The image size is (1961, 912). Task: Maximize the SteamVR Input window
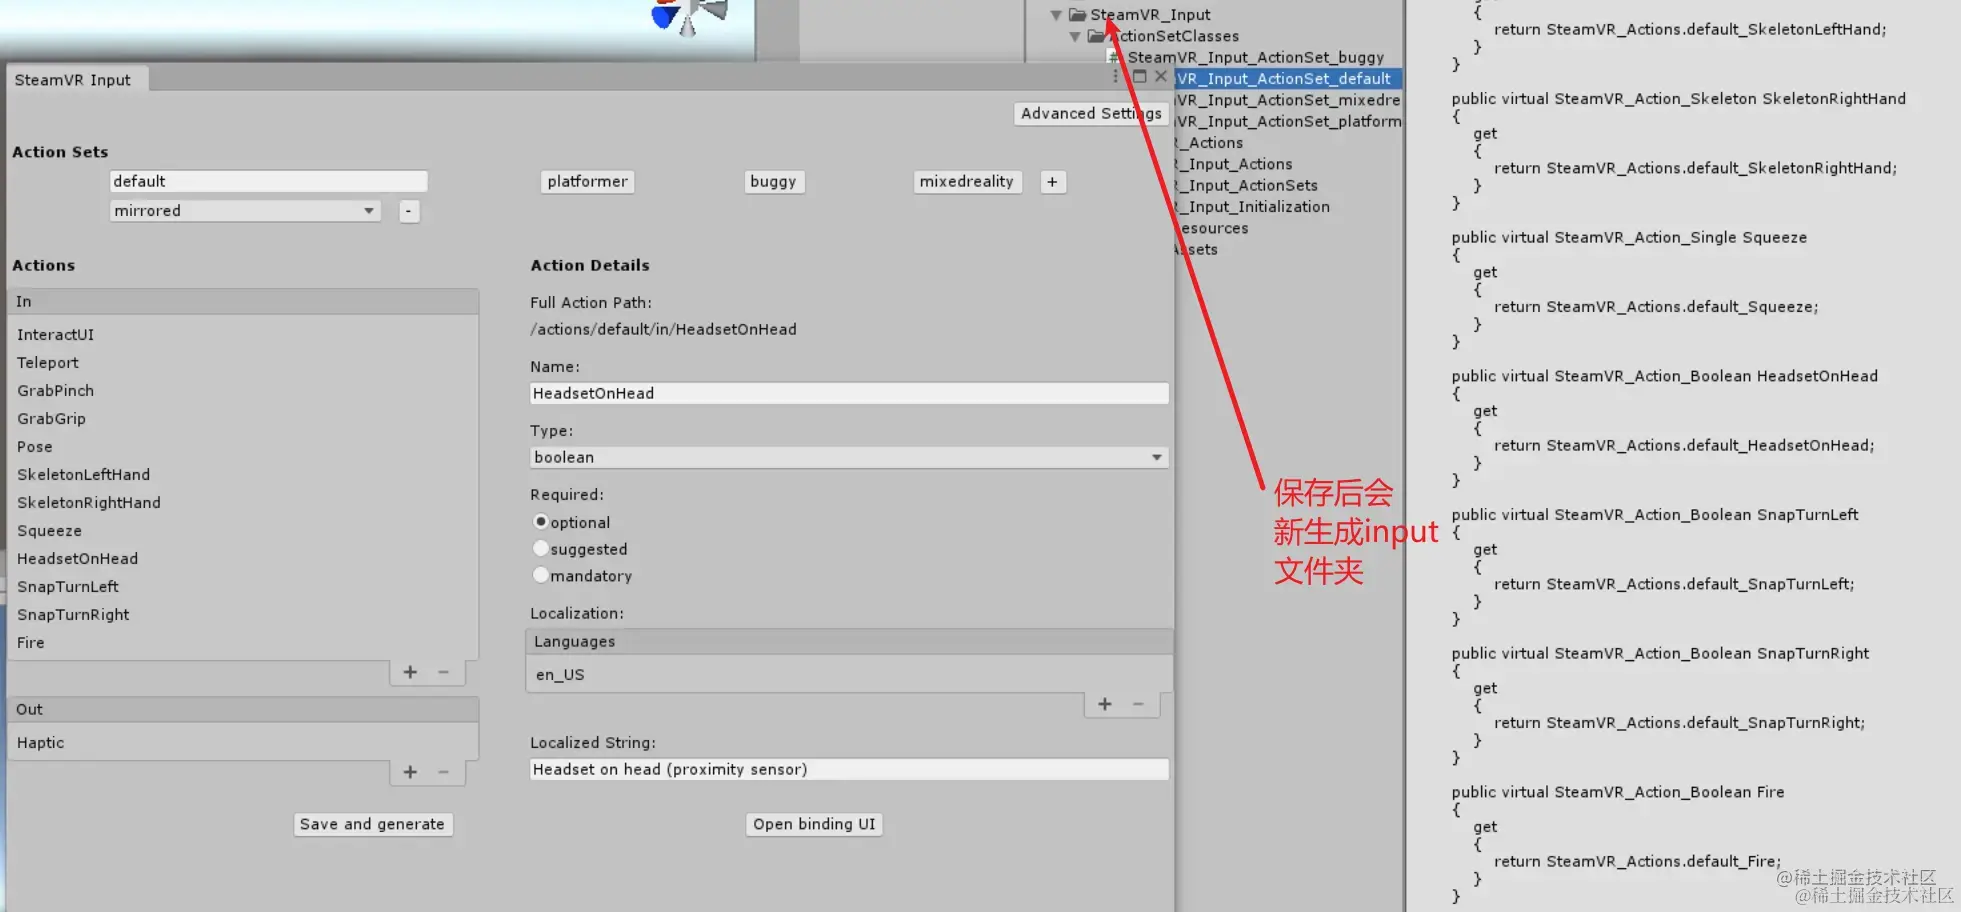click(x=1139, y=77)
